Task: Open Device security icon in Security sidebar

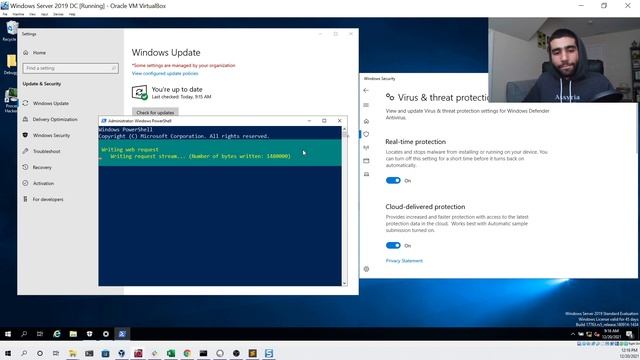Action: click(366, 174)
